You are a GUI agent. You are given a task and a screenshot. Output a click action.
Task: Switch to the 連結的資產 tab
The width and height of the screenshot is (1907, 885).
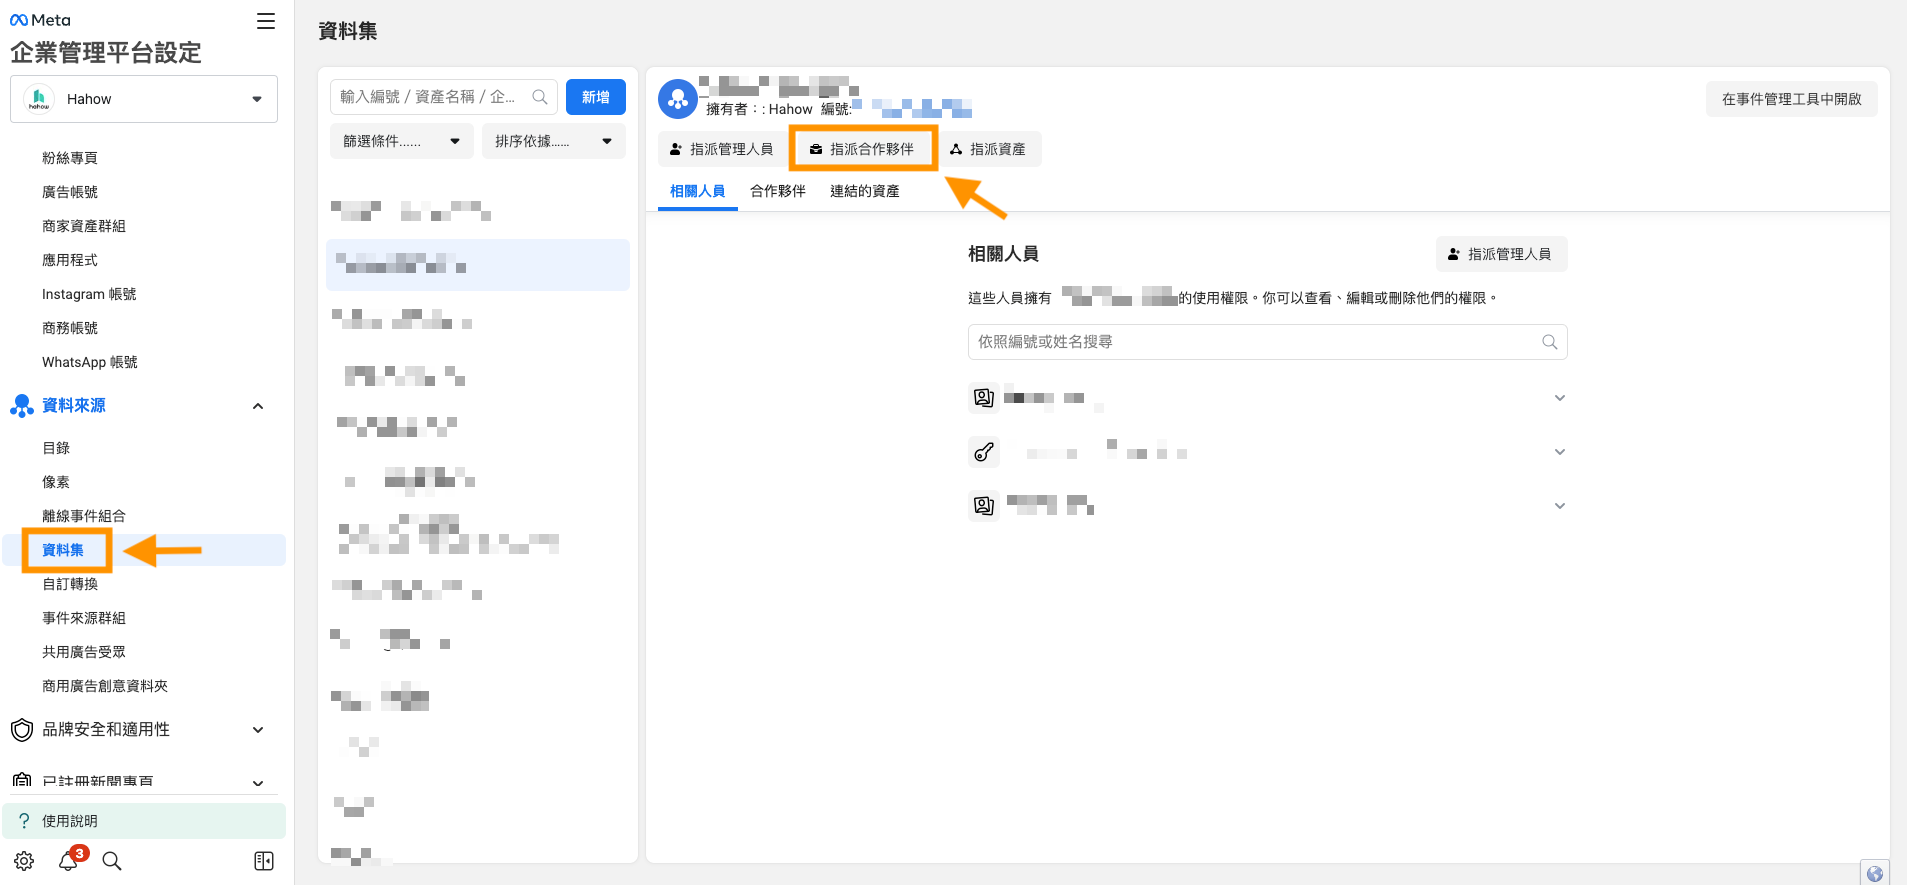point(864,191)
